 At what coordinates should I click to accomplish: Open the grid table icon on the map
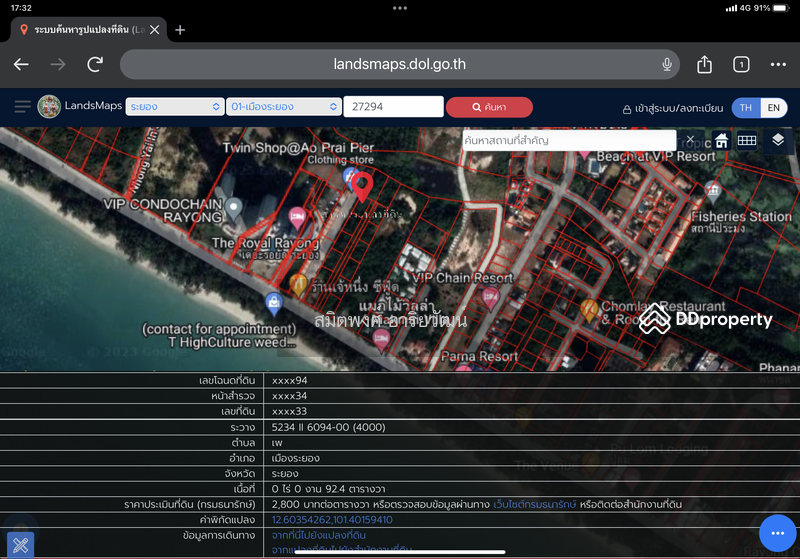click(x=747, y=140)
